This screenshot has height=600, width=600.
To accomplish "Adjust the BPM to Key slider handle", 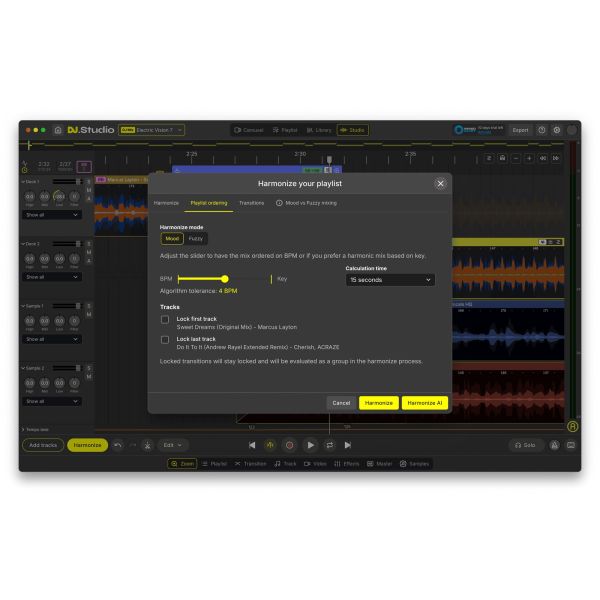I will coord(225,279).
